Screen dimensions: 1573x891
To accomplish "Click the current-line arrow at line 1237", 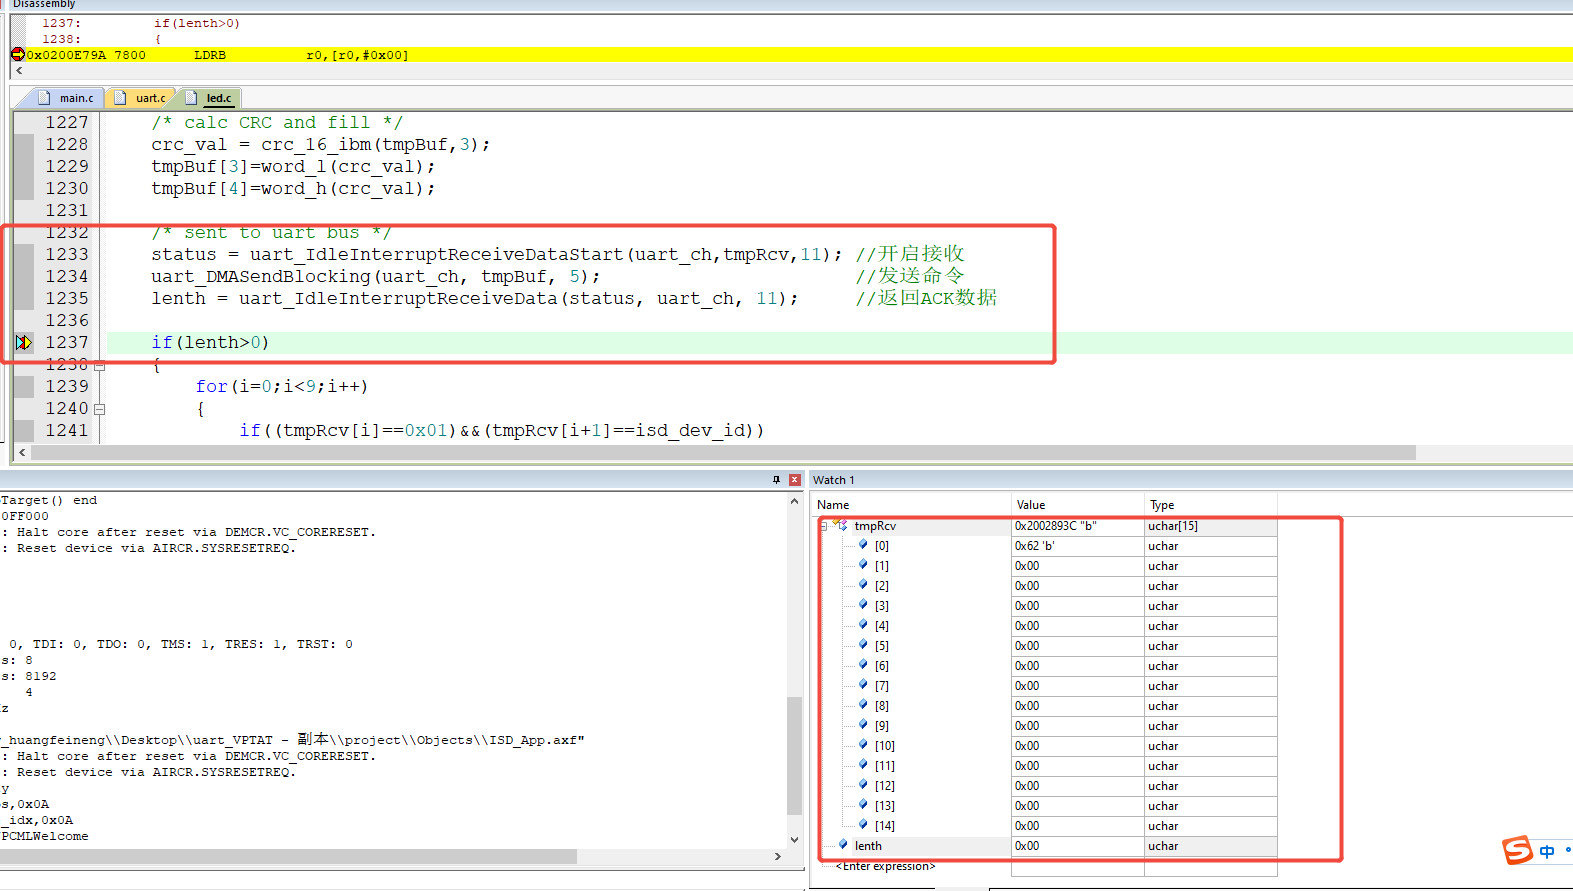I will [x=24, y=342].
